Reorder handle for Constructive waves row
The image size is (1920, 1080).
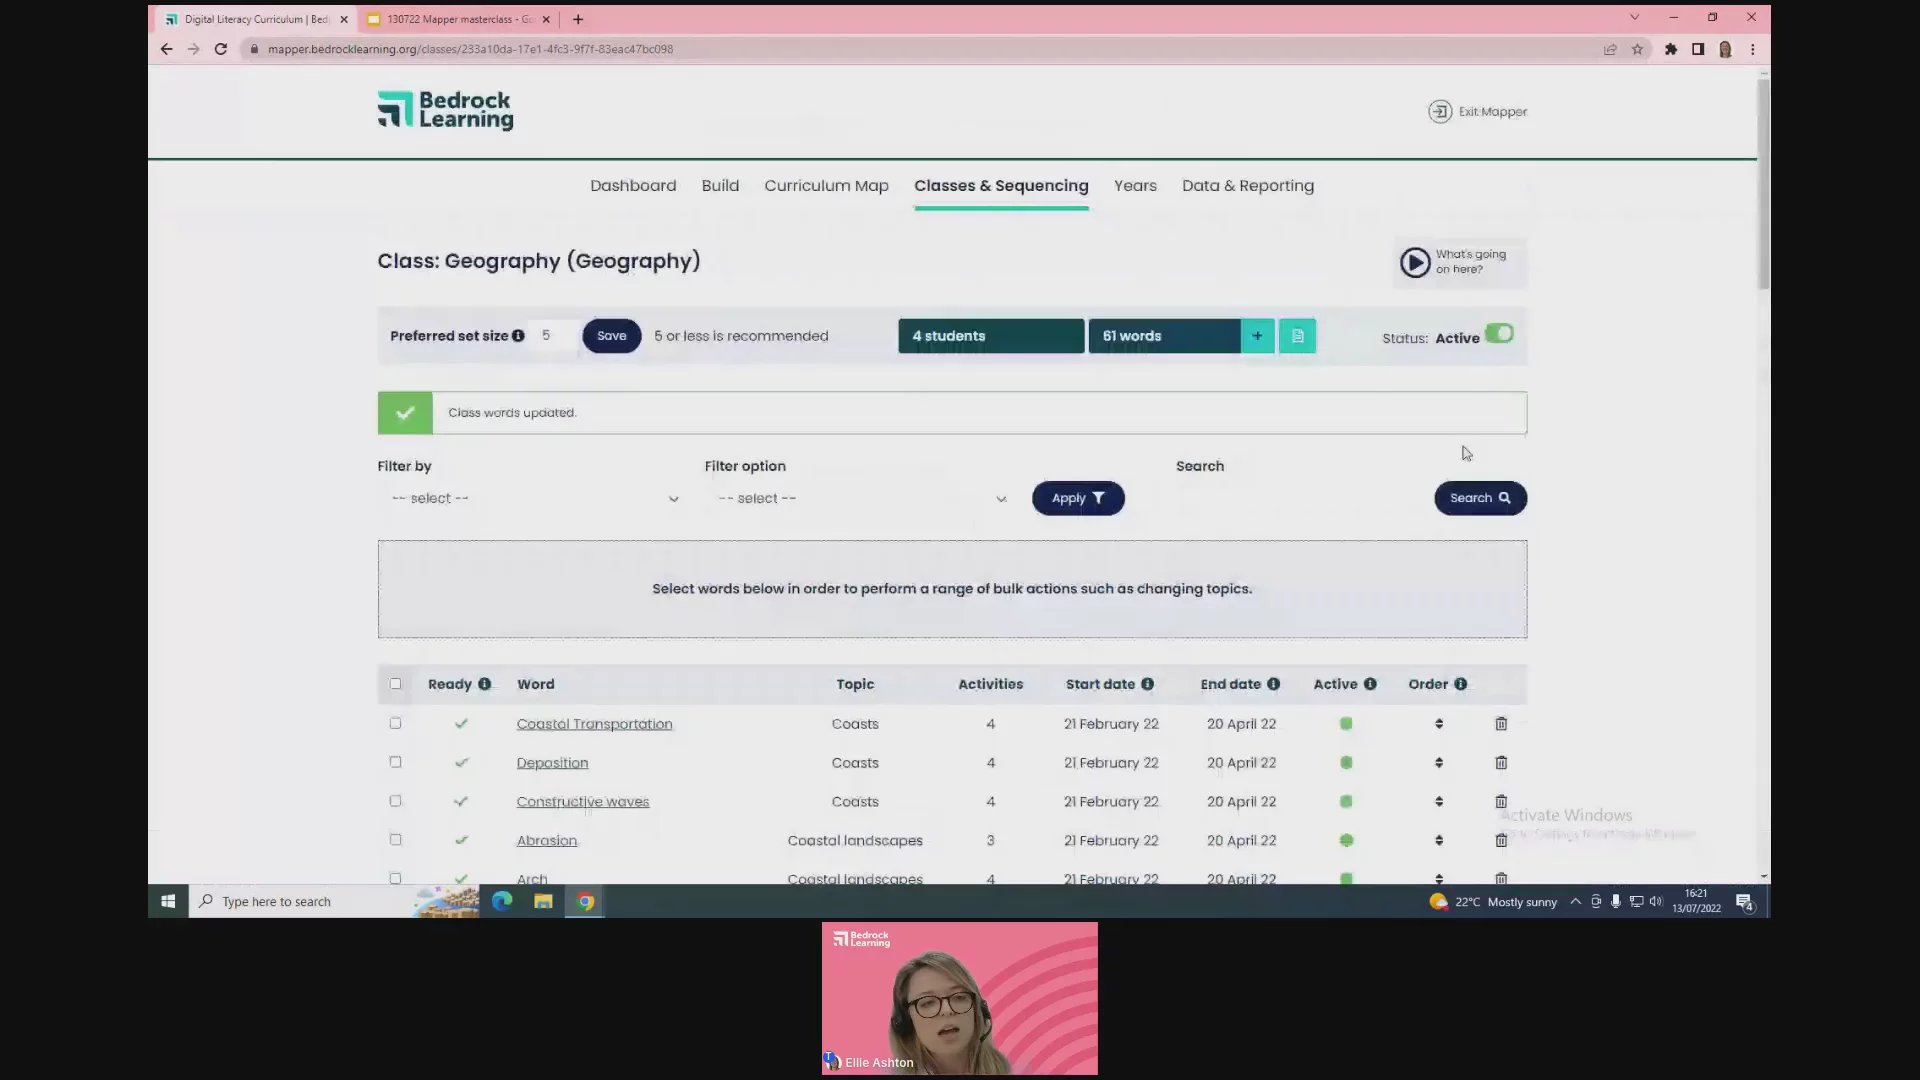[x=1439, y=801]
